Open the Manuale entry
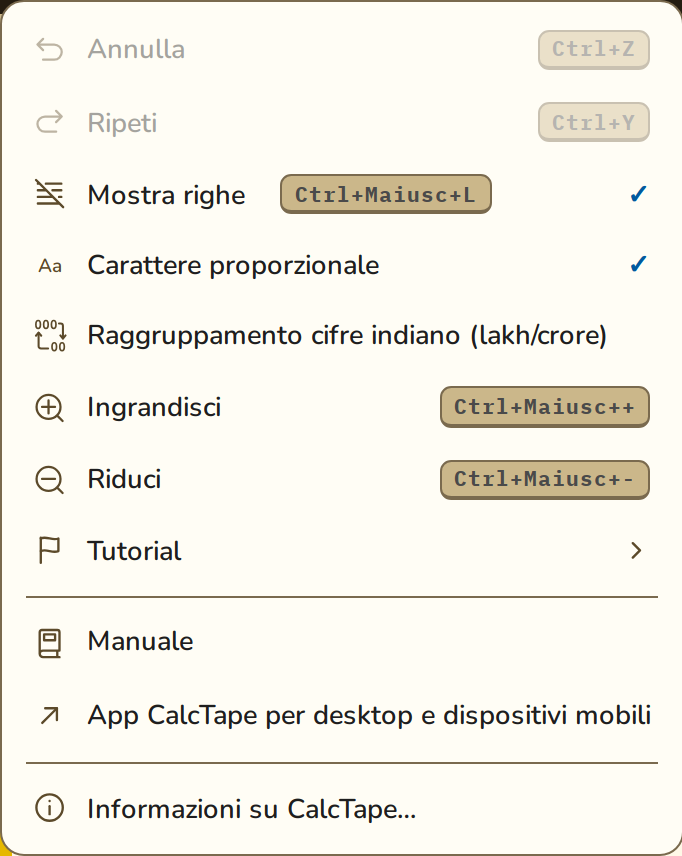The image size is (682, 856). click(341, 642)
